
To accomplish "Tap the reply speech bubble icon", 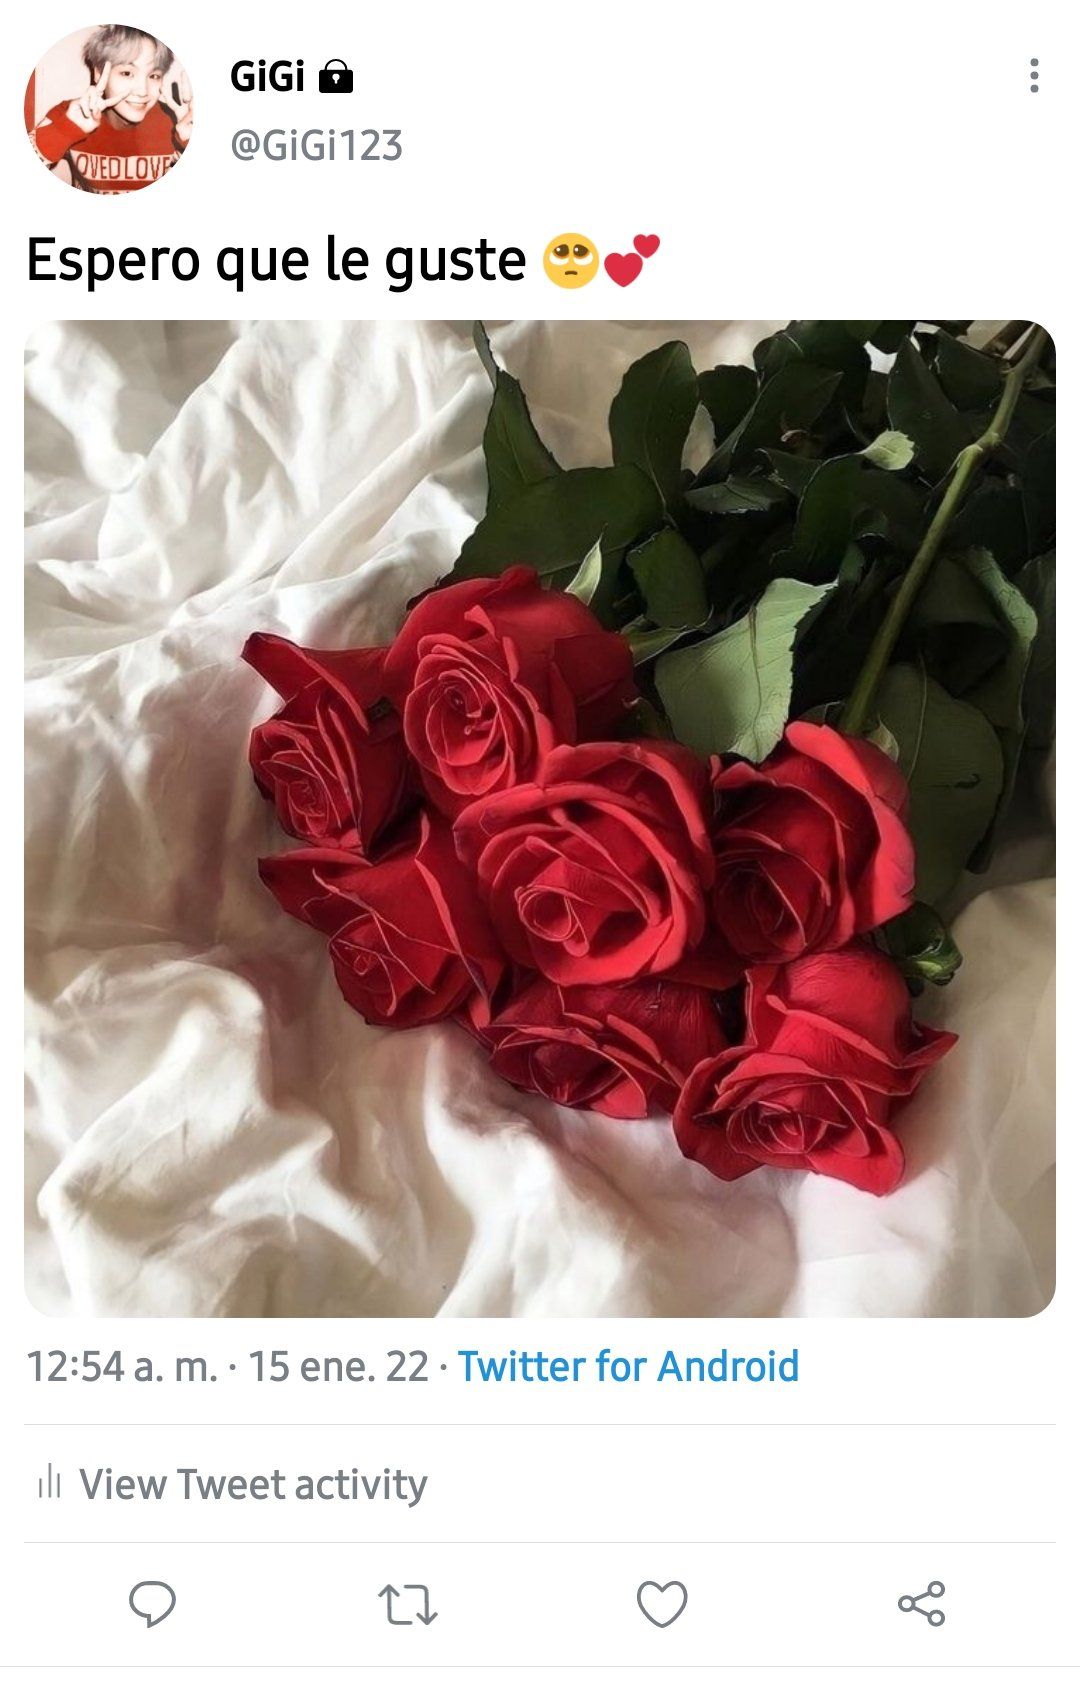I will click(152, 1604).
